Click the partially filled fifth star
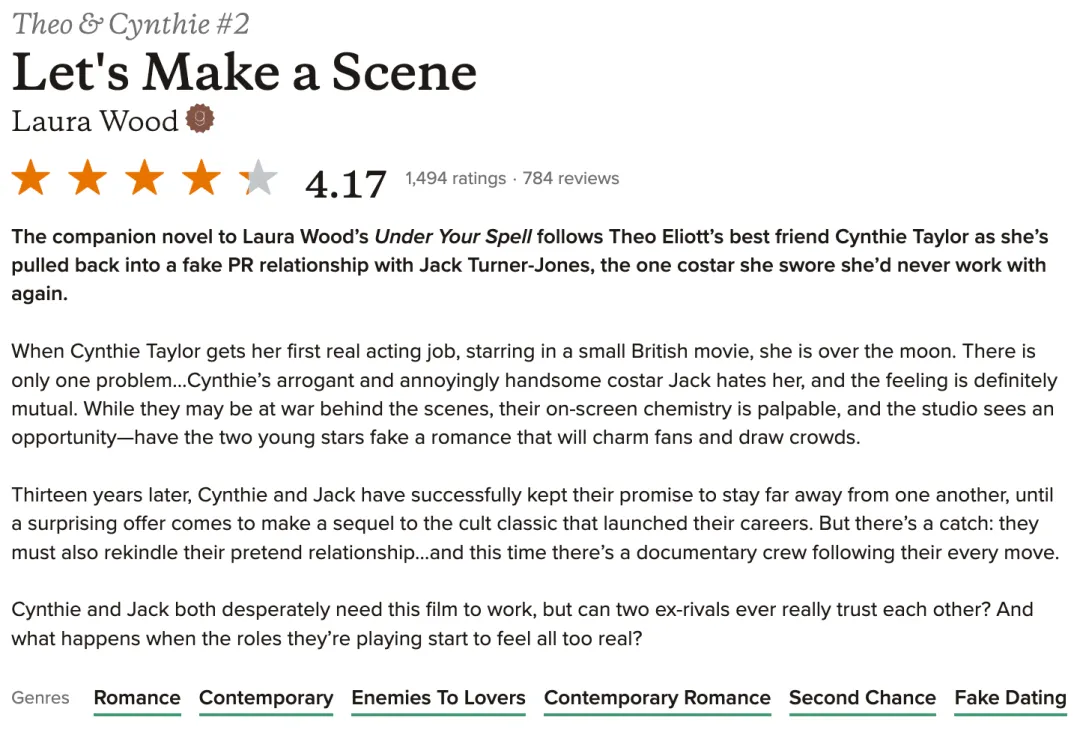Screen dimensions: 1080x738 (258, 179)
